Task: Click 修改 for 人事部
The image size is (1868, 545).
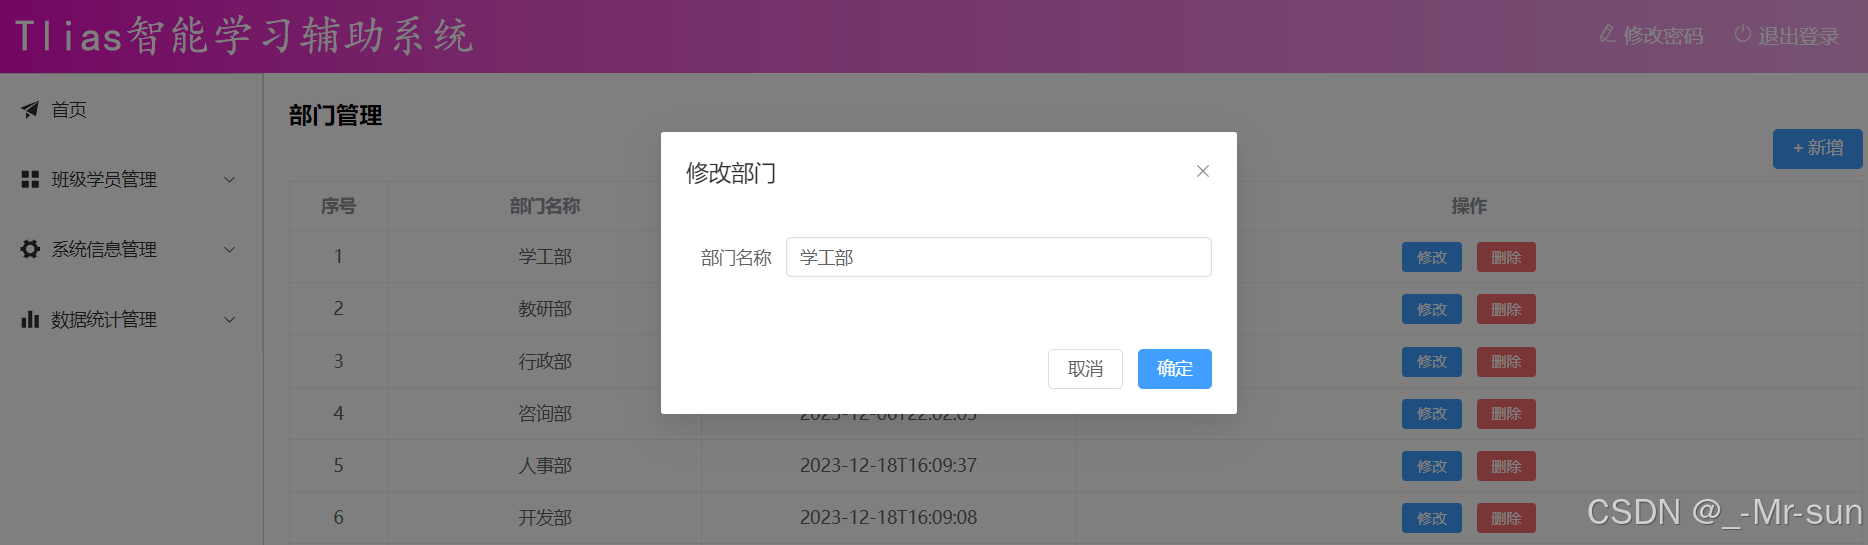Action: tap(1431, 466)
